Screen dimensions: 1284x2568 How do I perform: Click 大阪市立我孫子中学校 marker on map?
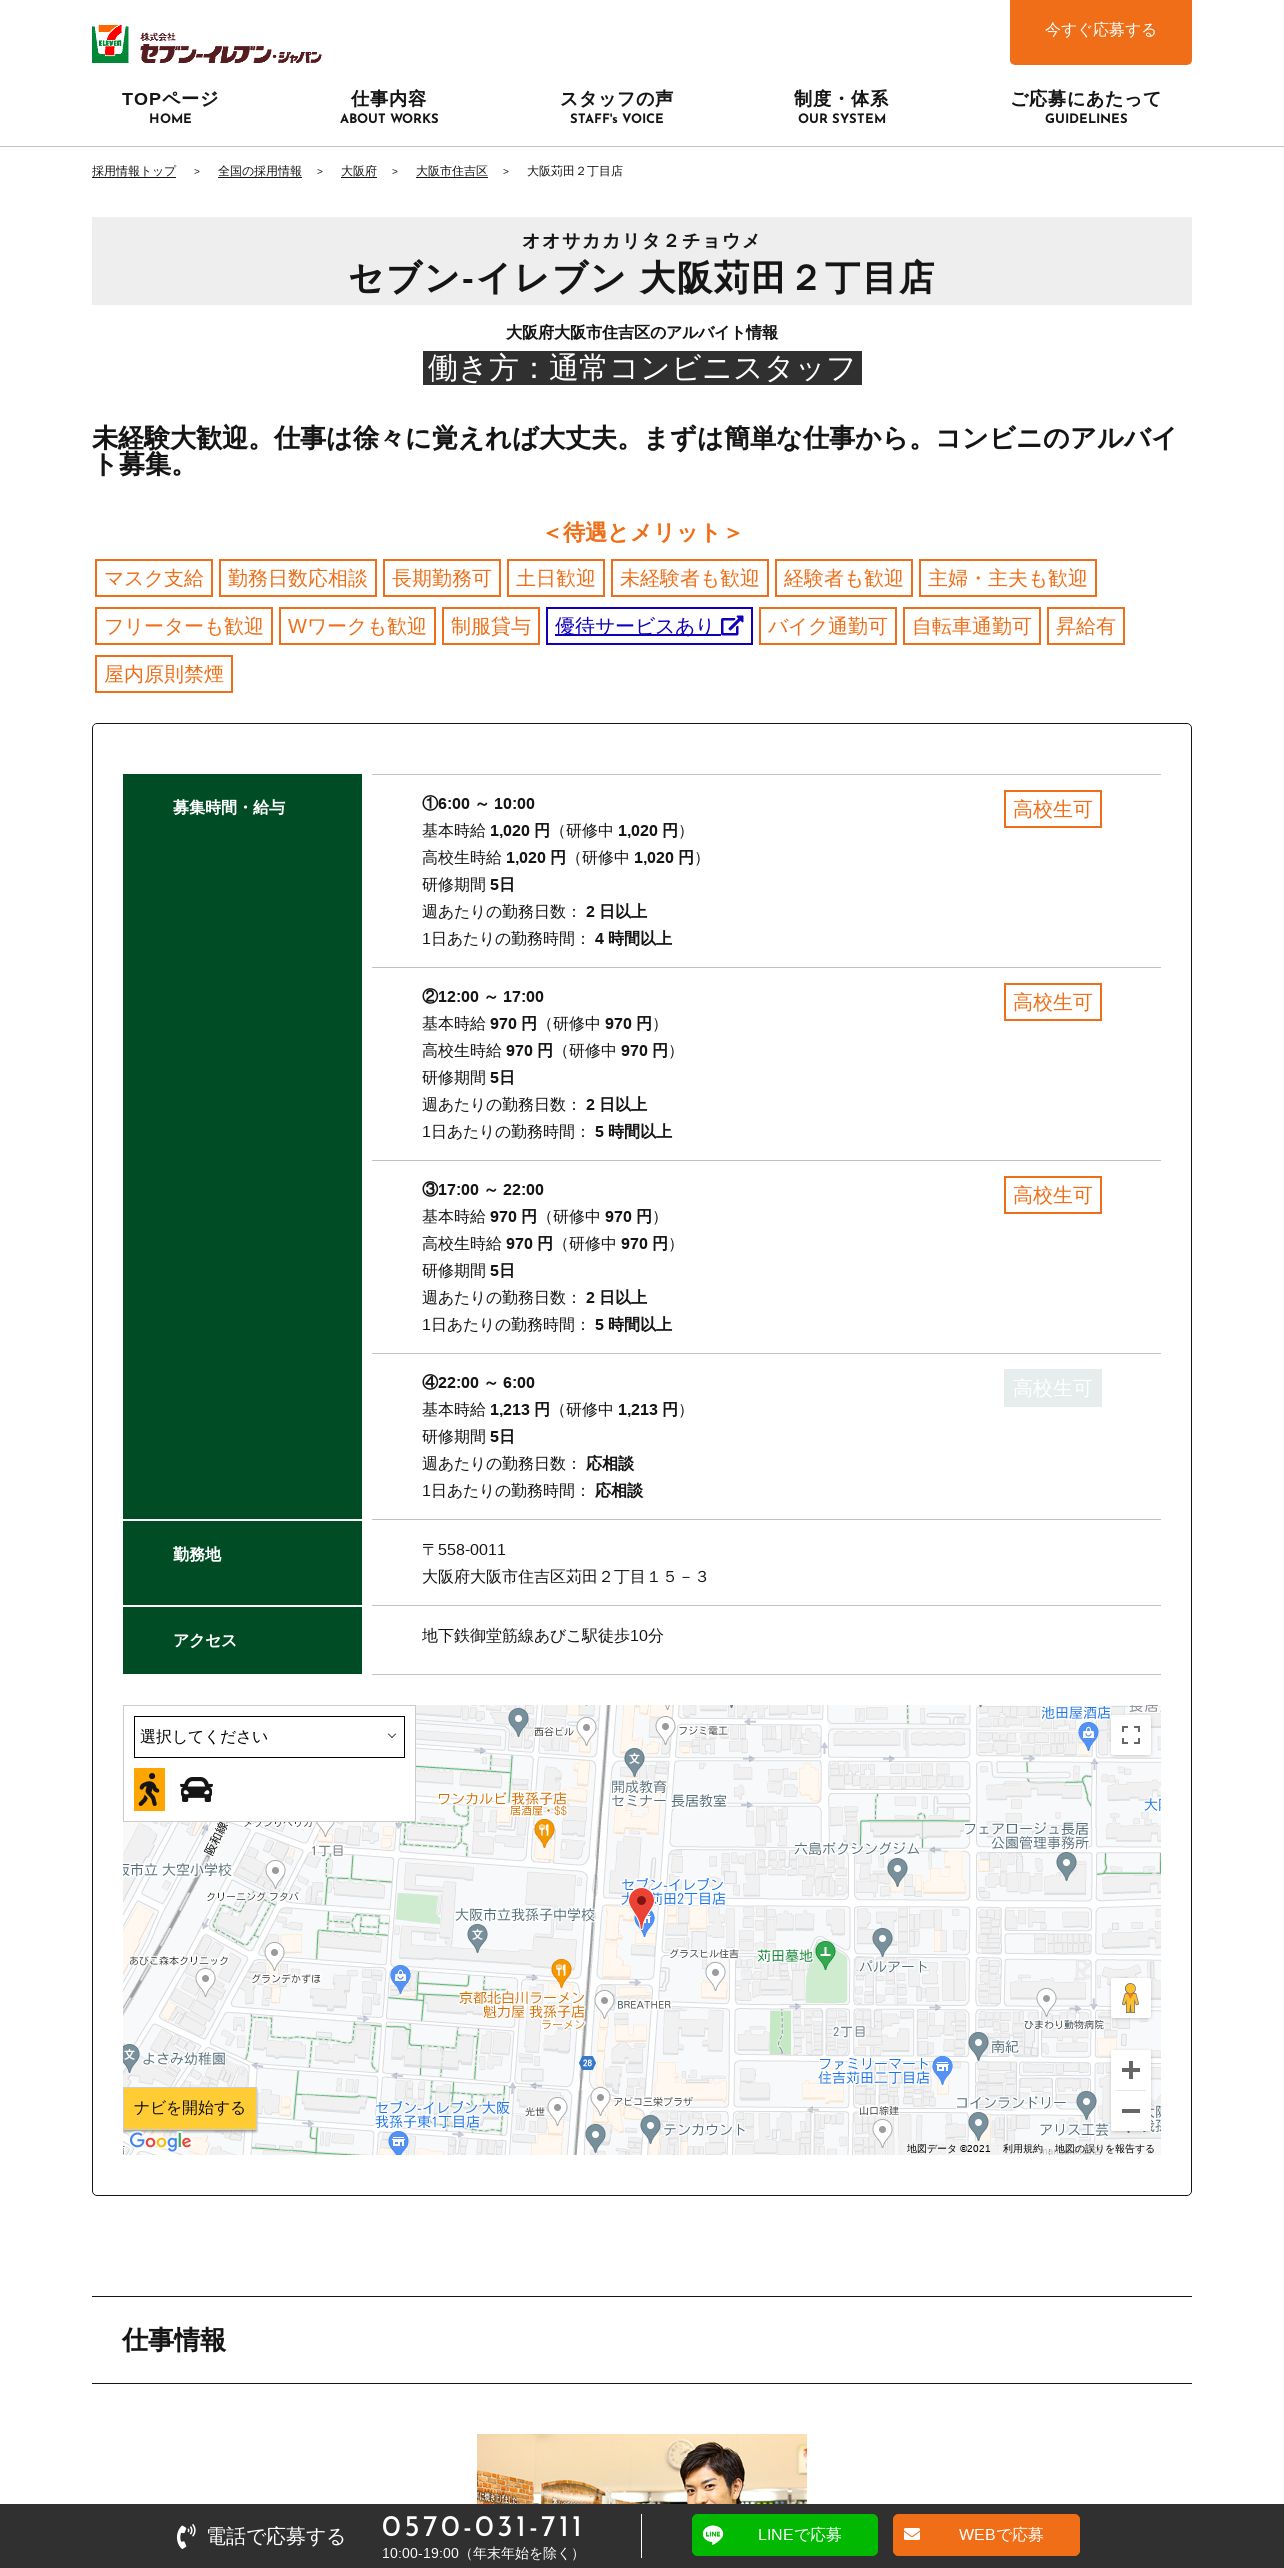coord(478,1937)
